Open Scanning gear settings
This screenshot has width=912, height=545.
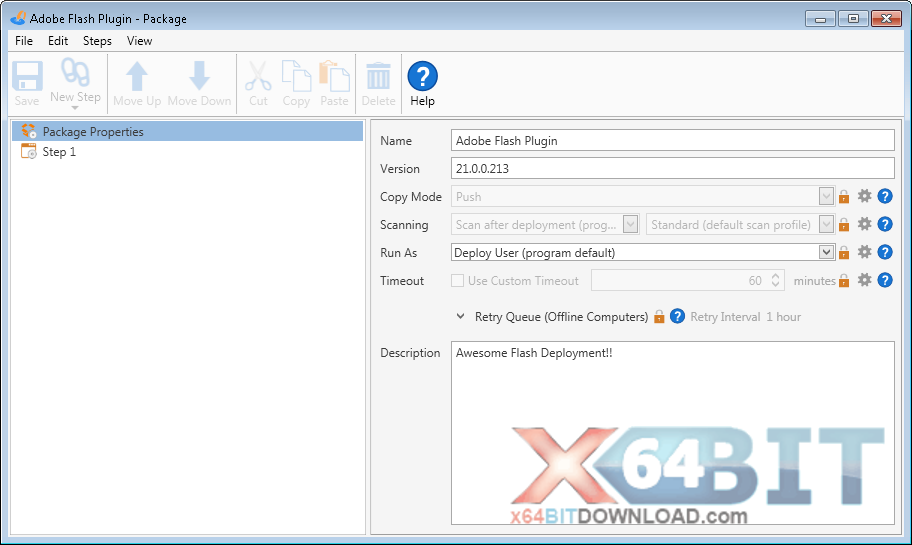click(x=865, y=224)
